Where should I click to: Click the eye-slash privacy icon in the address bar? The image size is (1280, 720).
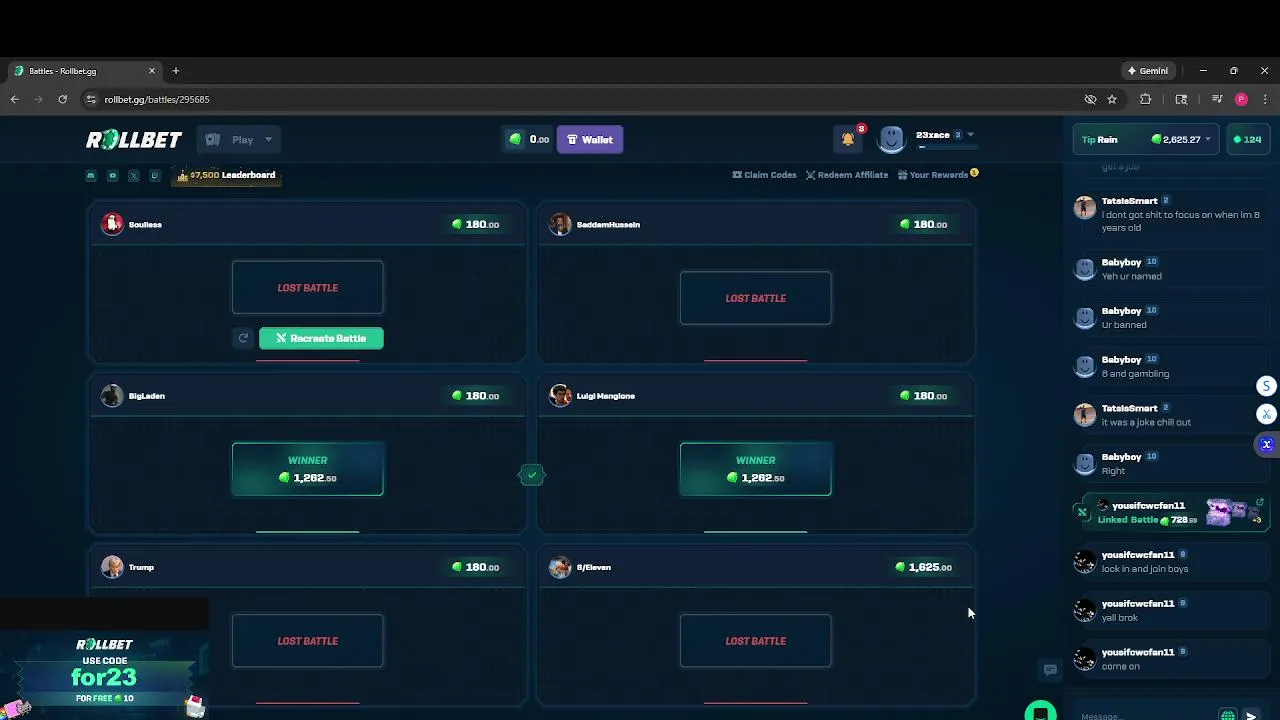[x=1091, y=99]
